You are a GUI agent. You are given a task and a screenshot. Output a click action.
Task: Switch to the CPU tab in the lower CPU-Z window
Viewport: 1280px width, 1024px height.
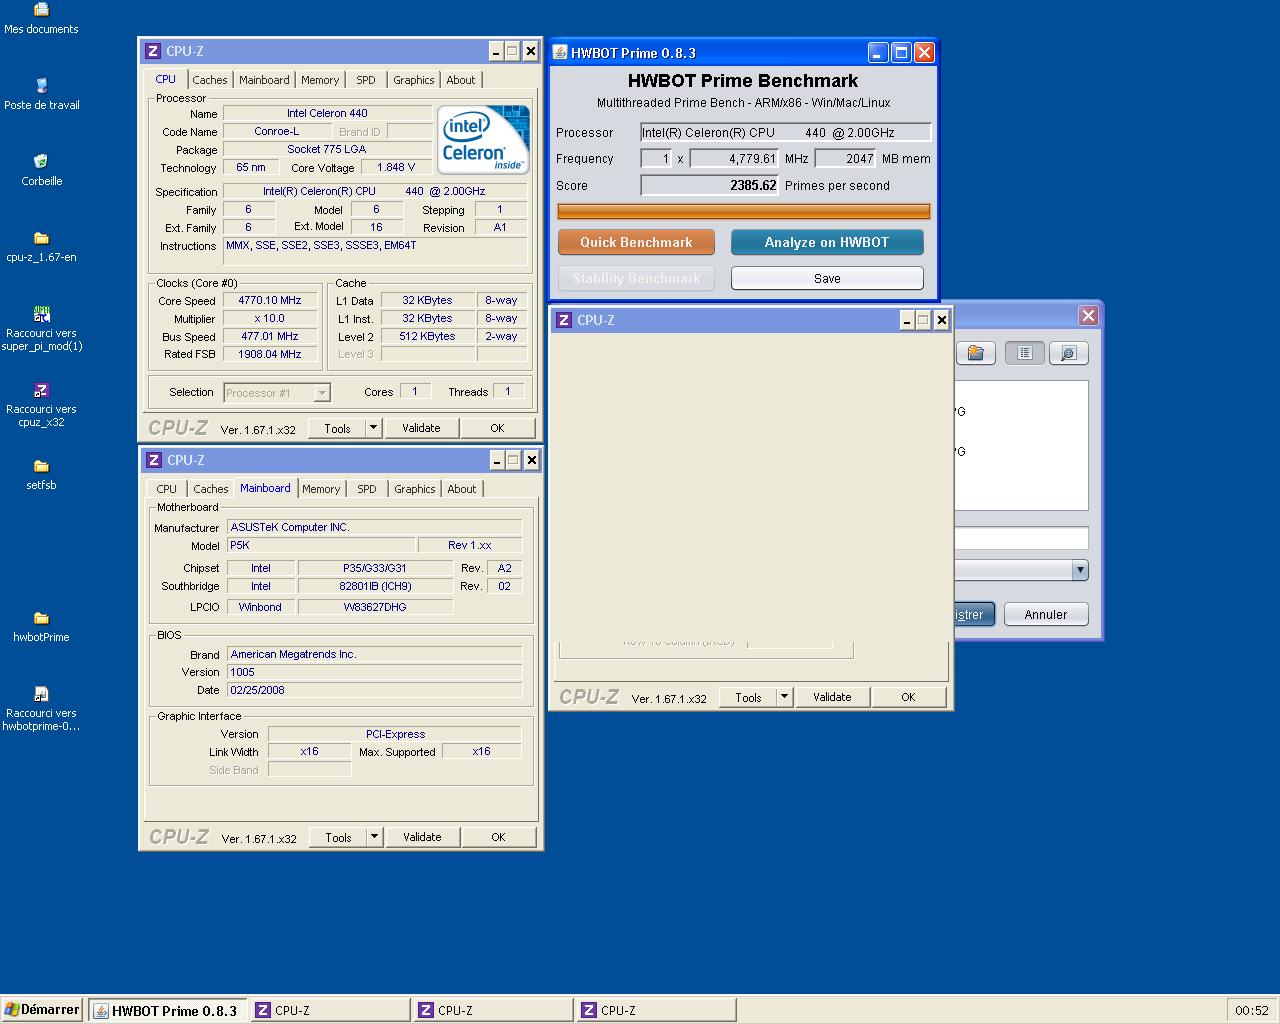(x=167, y=489)
